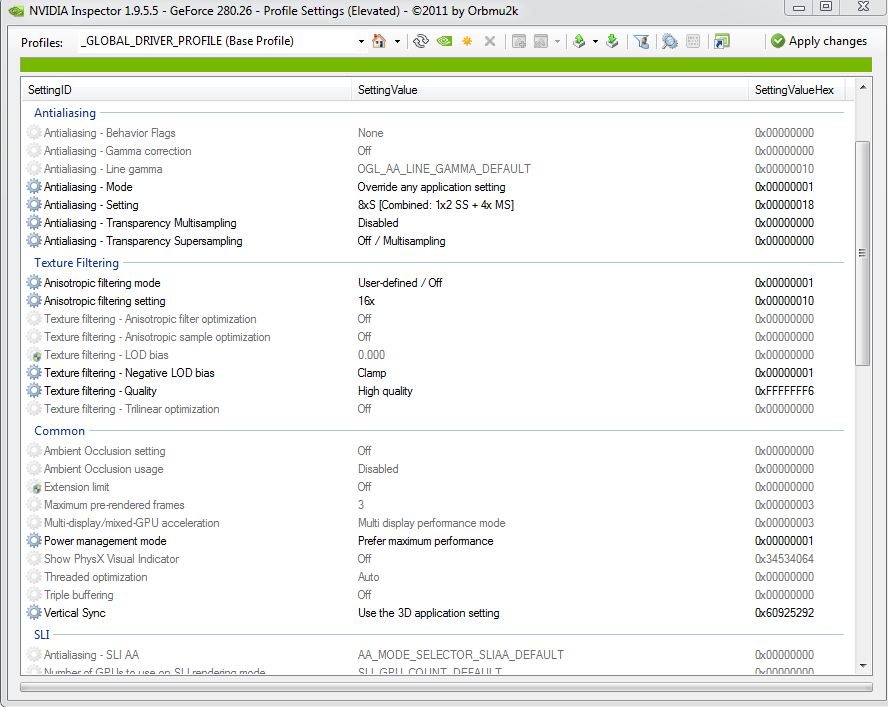Open the export profiles dropdown arrow
This screenshot has width=888, height=707.
coord(595,41)
